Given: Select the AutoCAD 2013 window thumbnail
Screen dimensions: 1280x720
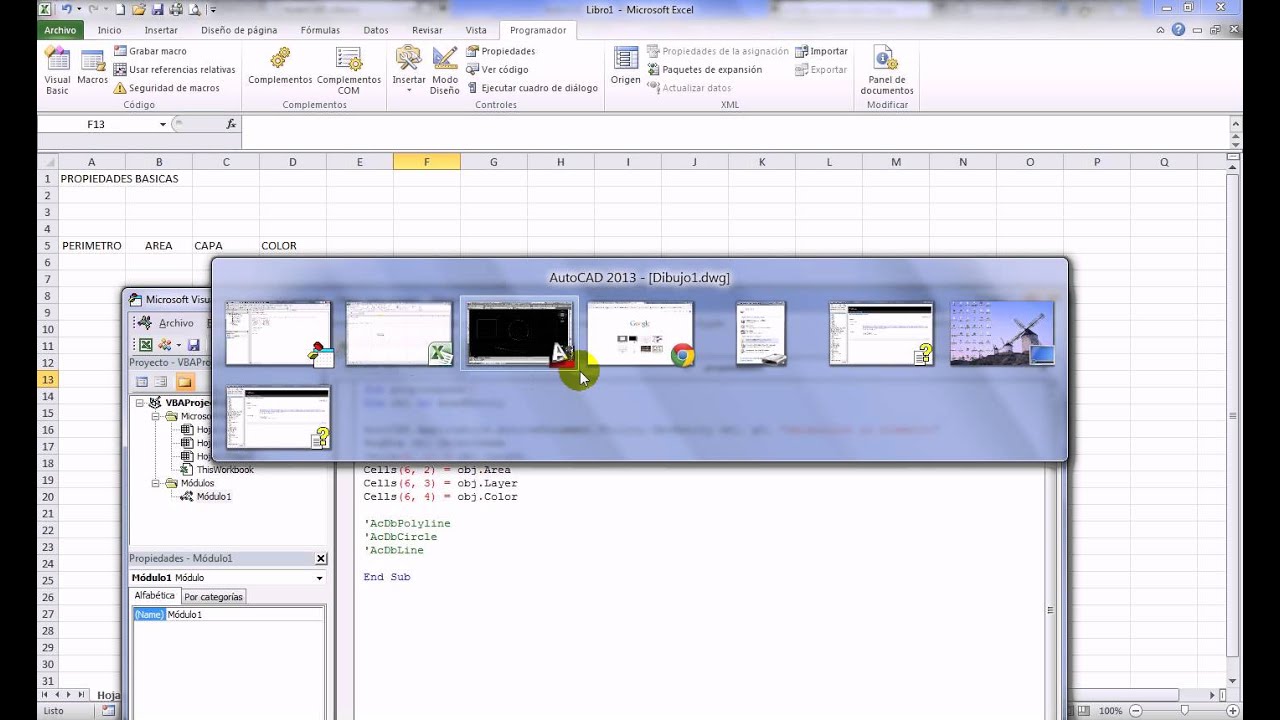Looking at the screenshot, I should tap(519, 333).
